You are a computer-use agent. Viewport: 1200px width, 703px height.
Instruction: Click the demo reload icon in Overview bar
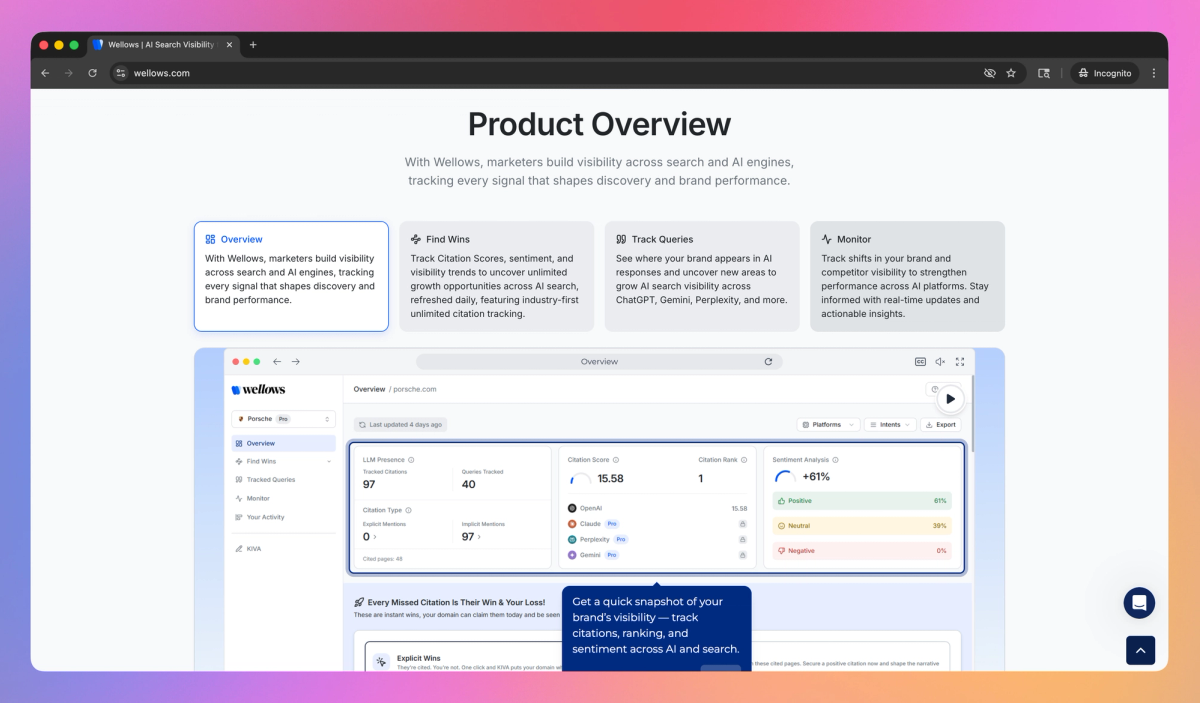pos(768,362)
